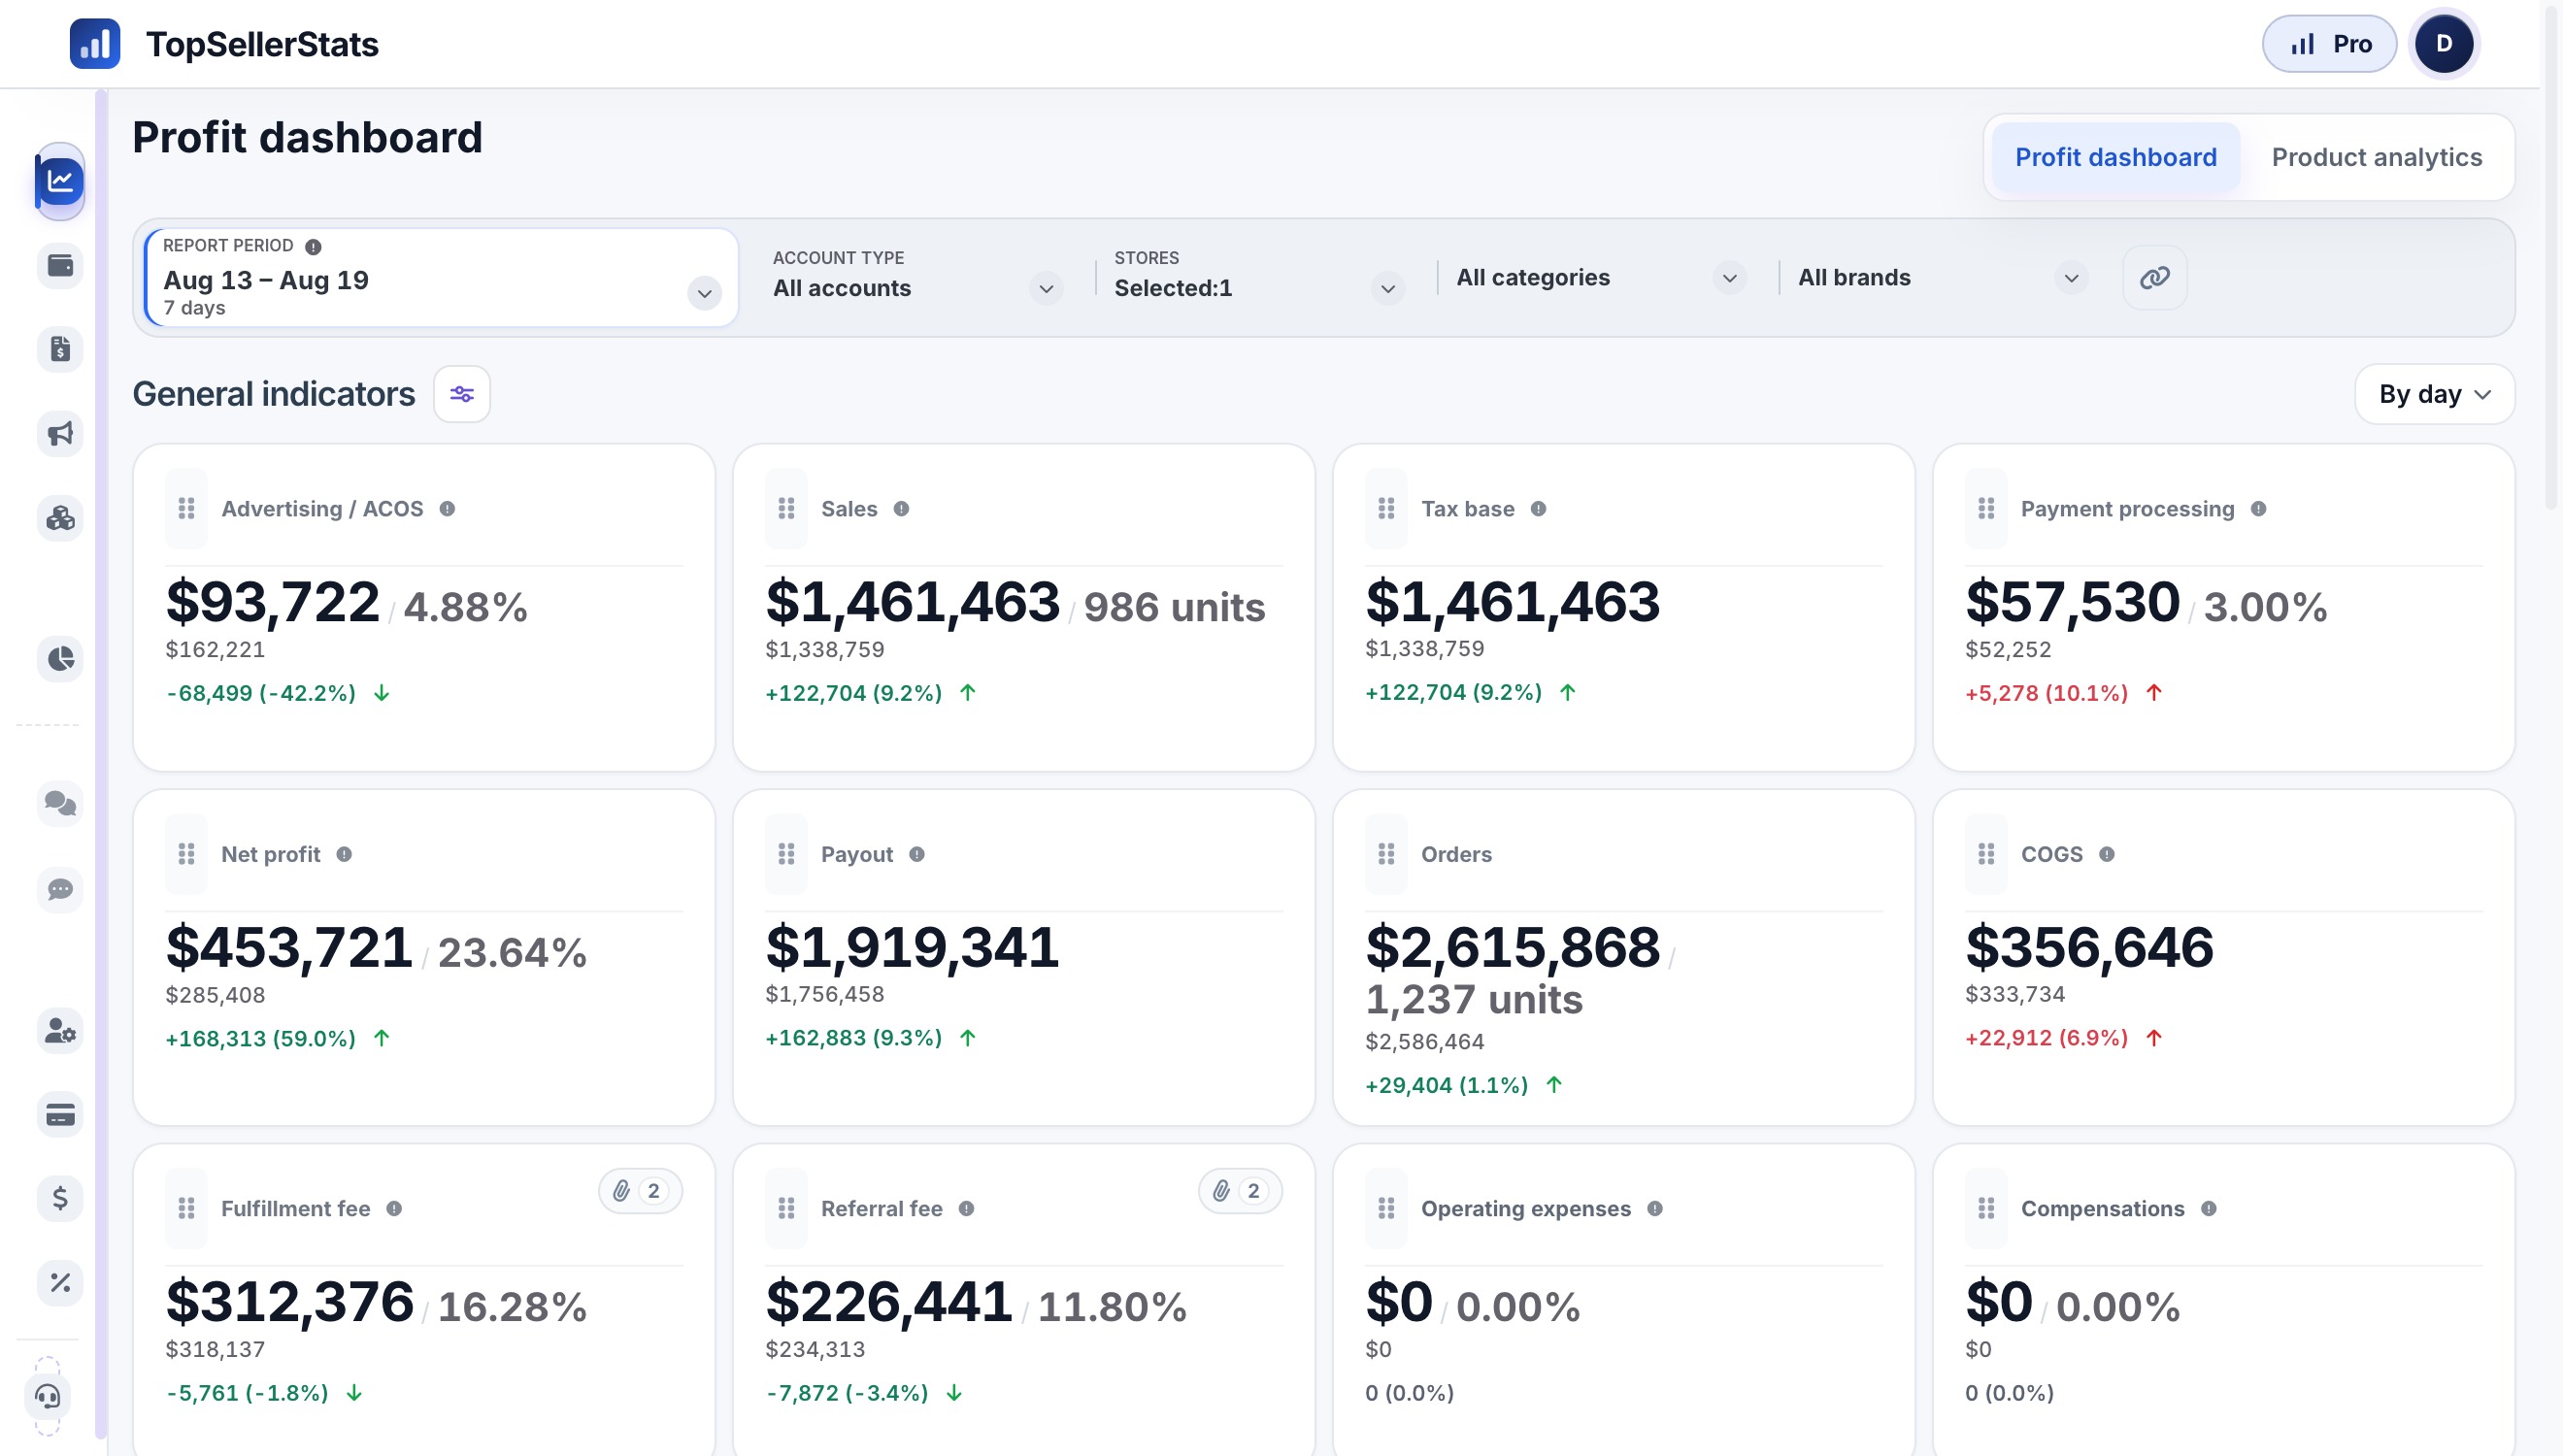Expand the By day grouping dropdown
Screen dimensions: 2563x1456
pos(2434,394)
